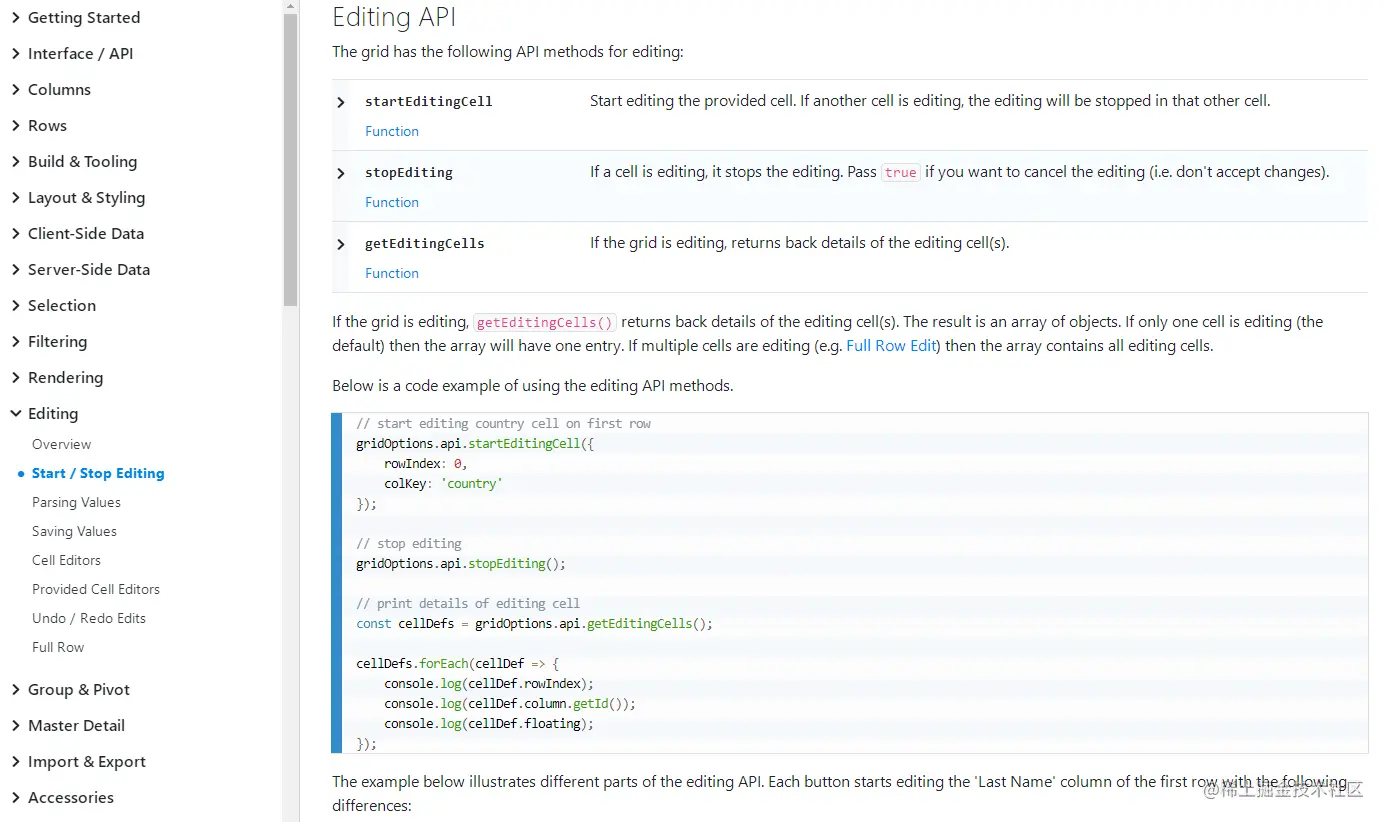This screenshot has width=1386, height=822.
Task: Open Undo / Redo Edits page
Action: coord(89,618)
